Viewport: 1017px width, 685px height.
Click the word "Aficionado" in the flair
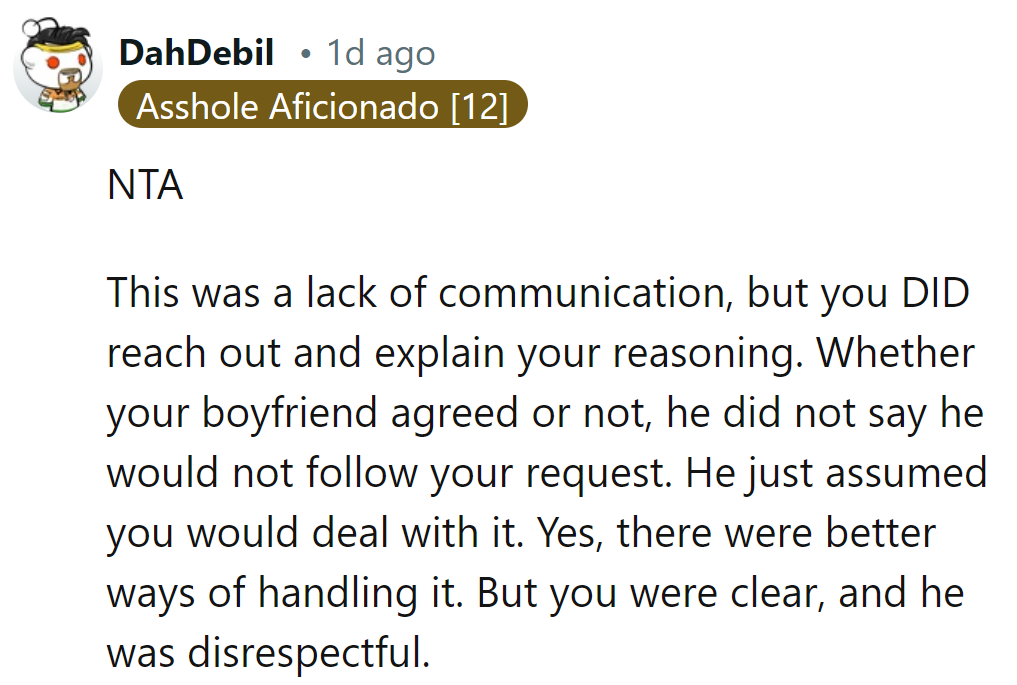(x=354, y=106)
